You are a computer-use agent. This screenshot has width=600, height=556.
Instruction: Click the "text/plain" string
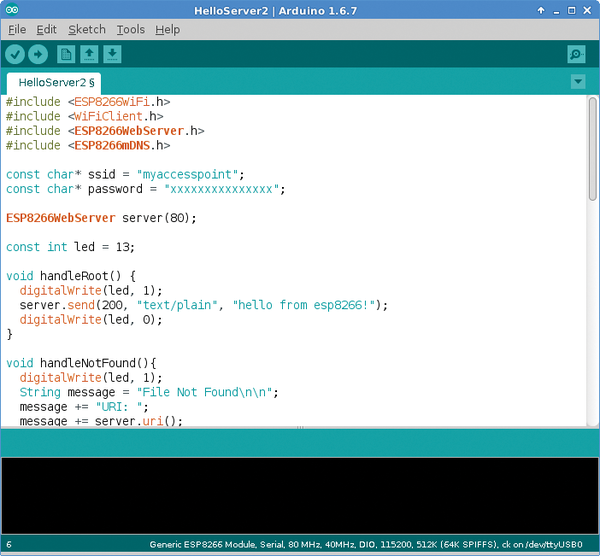click(x=177, y=305)
